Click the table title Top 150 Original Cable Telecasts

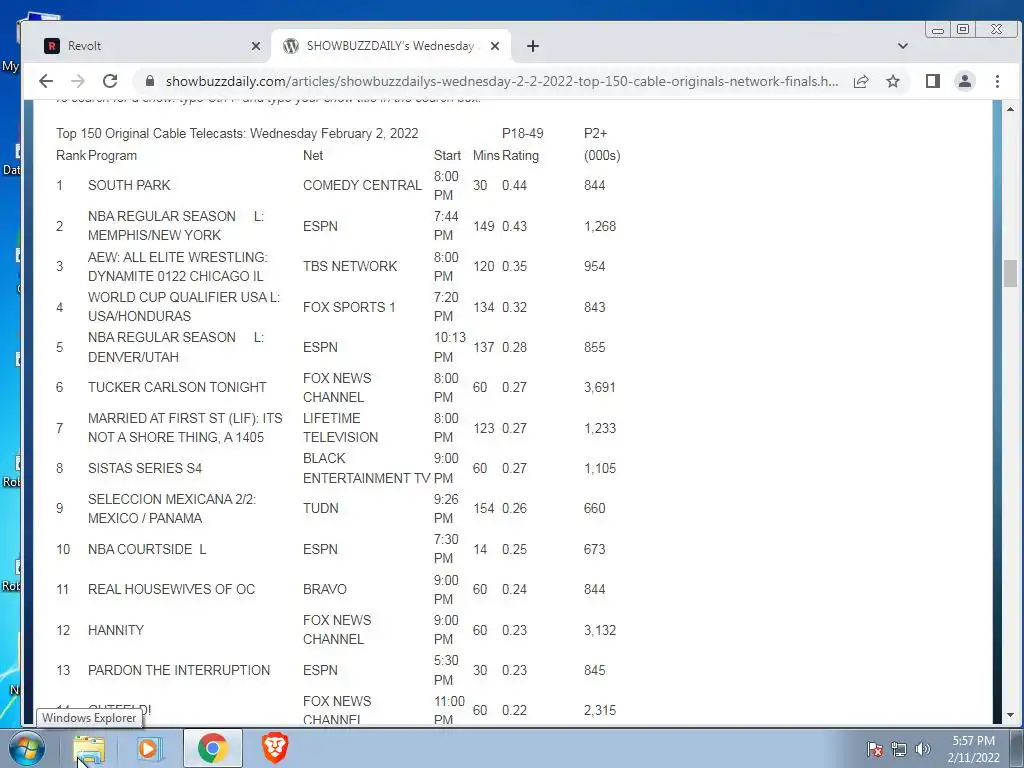pos(237,133)
